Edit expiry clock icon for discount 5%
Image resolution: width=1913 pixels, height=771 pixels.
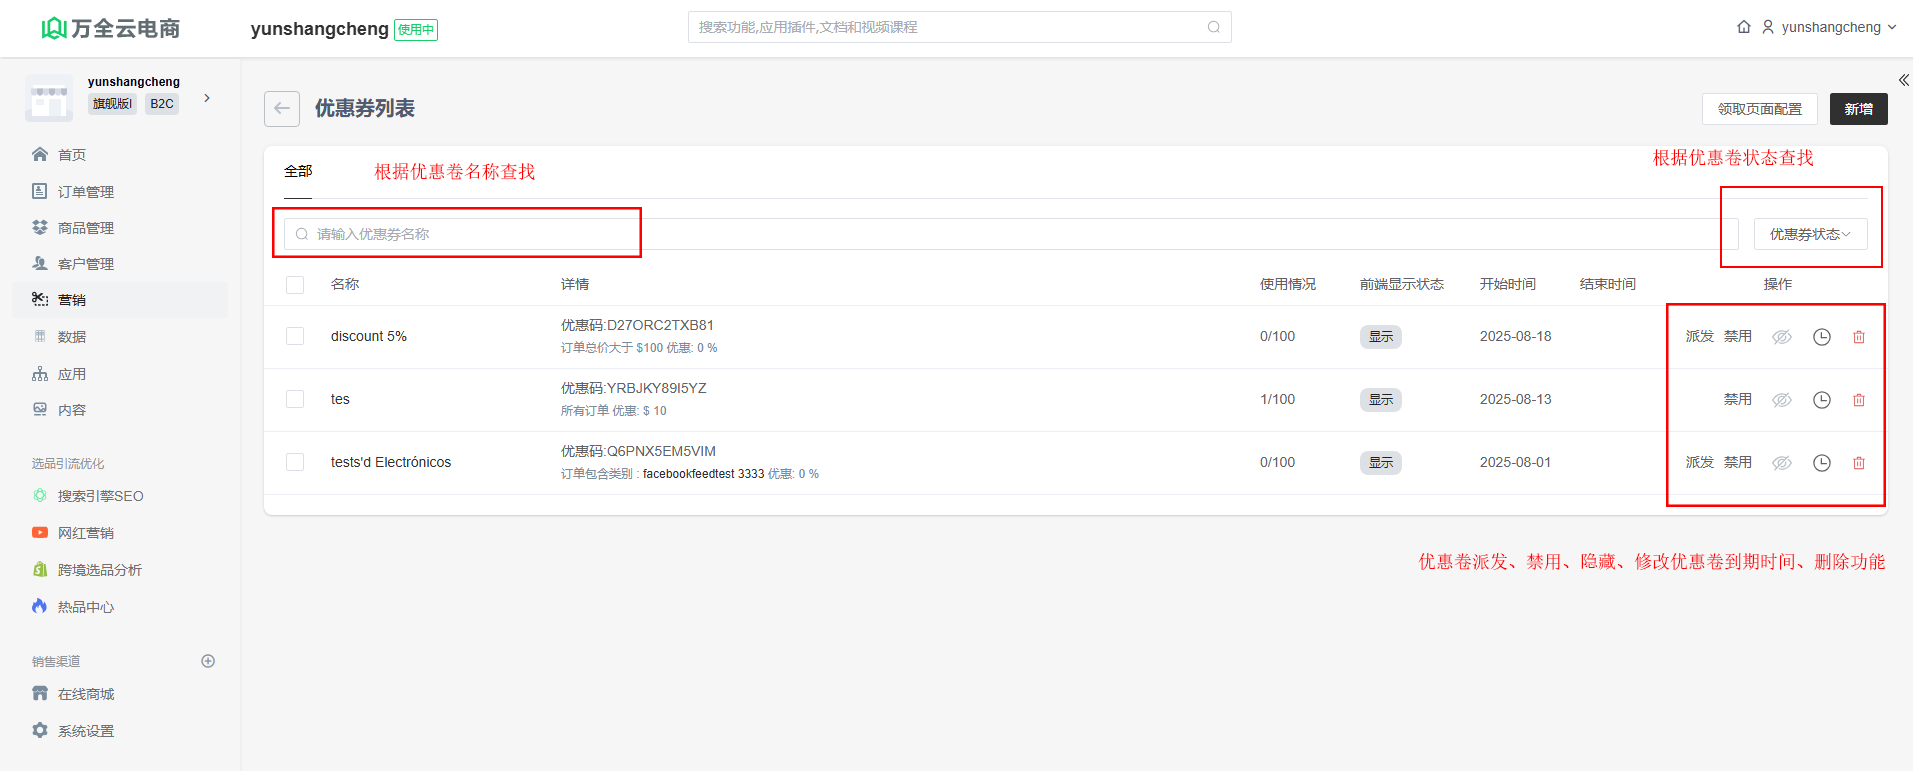(x=1821, y=337)
